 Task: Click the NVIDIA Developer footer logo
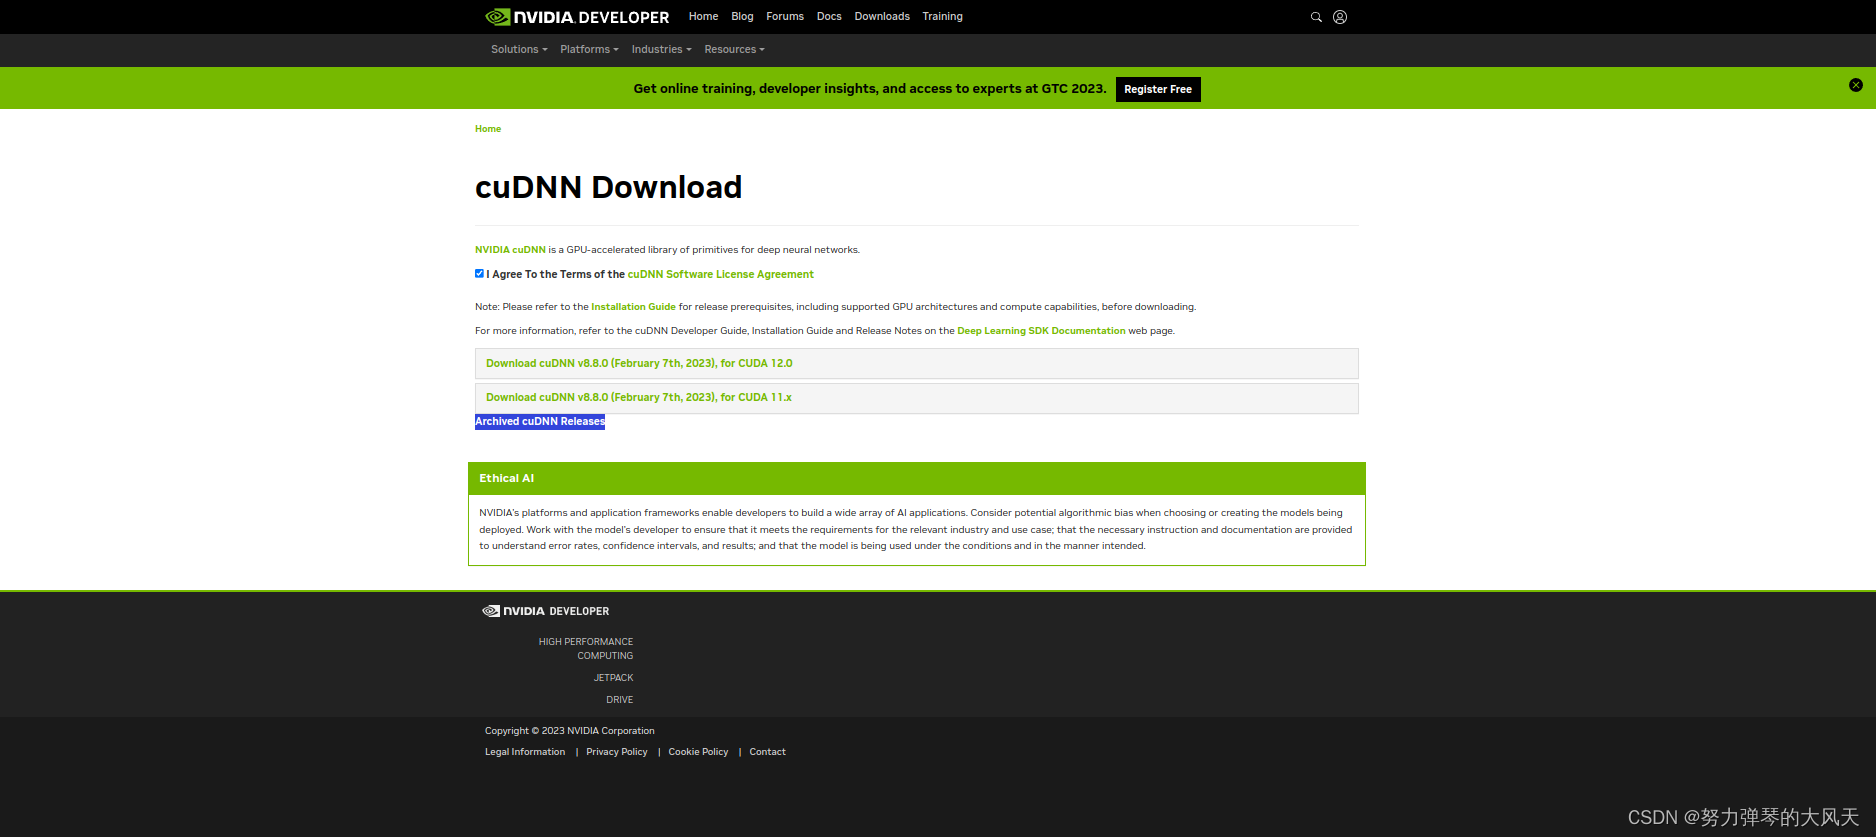546,611
